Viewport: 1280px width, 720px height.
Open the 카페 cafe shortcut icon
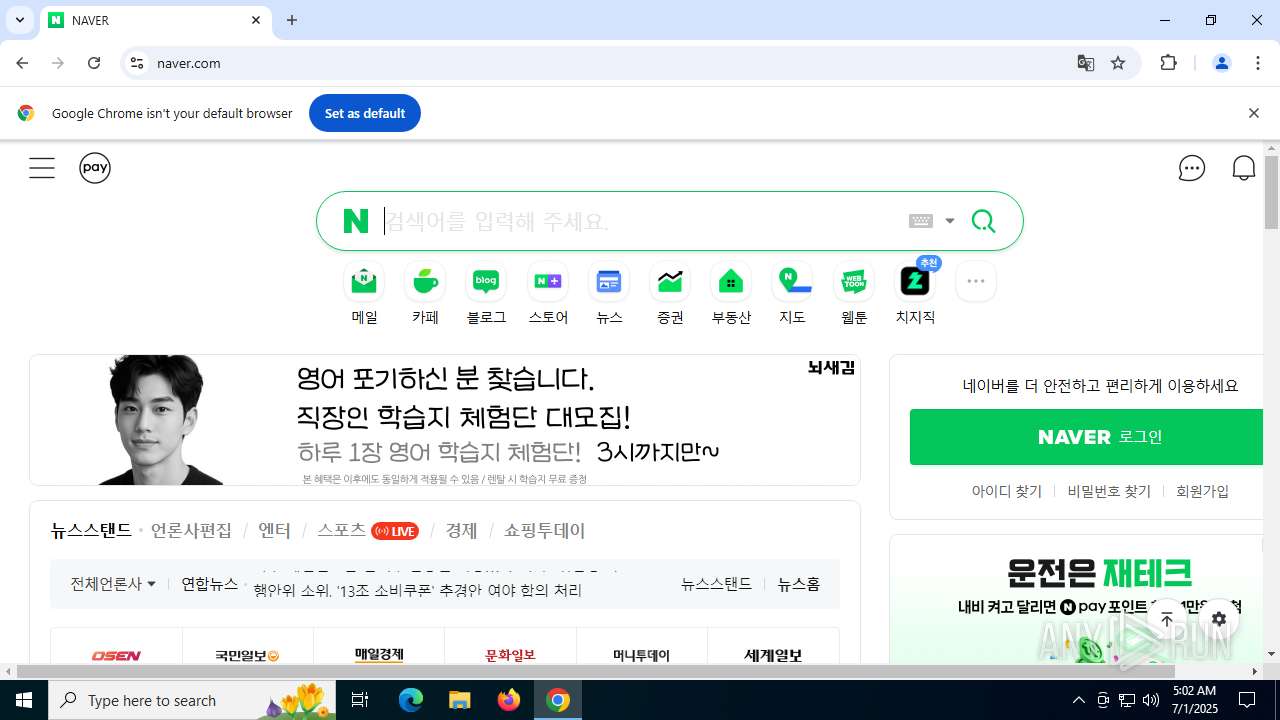pos(425,282)
